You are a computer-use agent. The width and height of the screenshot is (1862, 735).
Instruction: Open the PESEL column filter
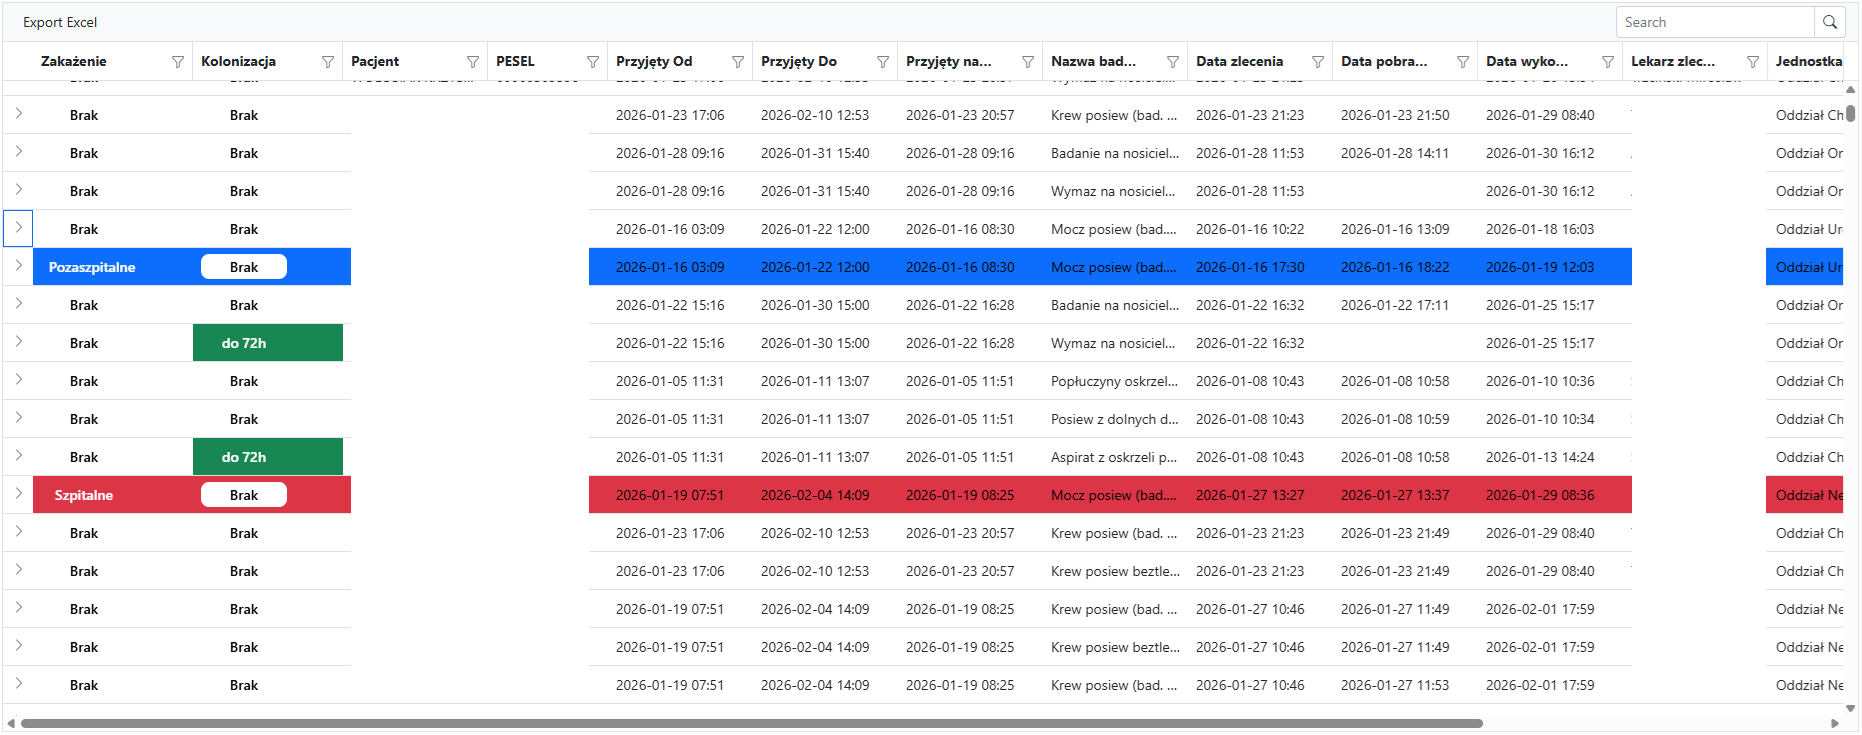pyautogui.click(x=593, y=62)
